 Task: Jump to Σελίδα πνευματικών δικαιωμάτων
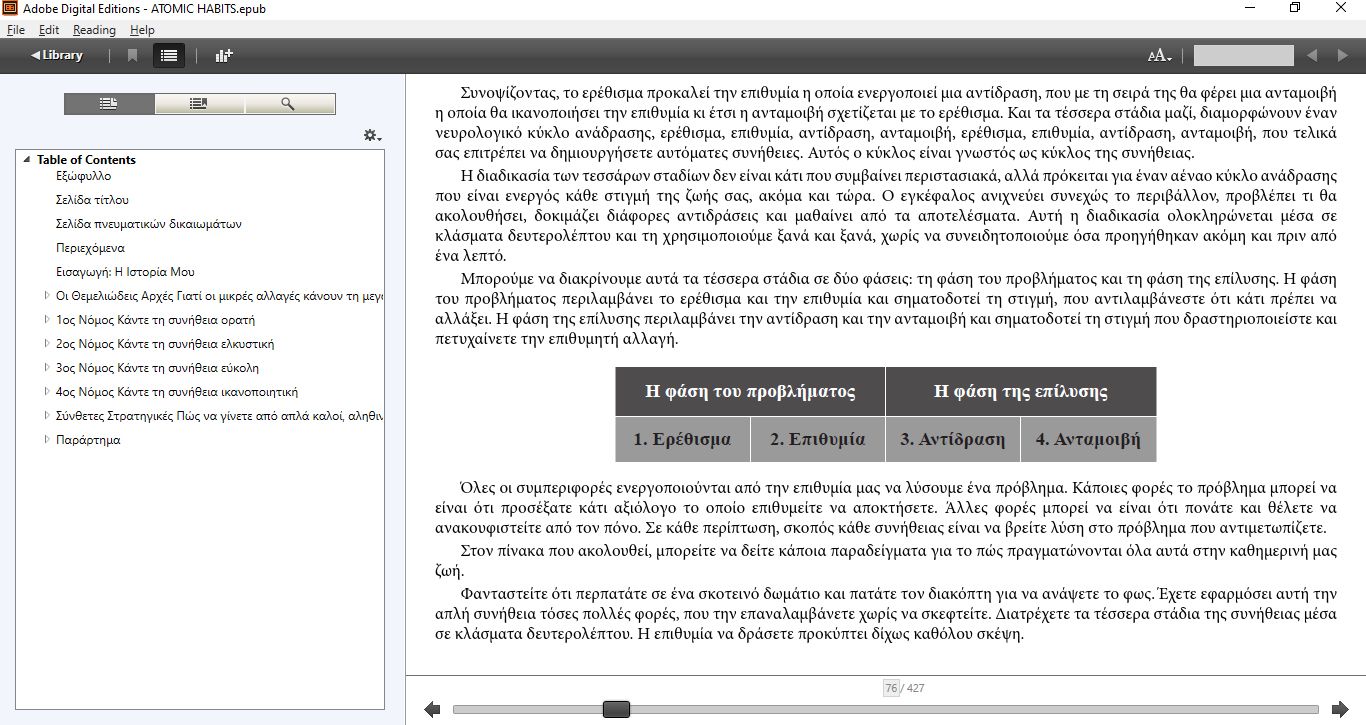click(148, 224)
